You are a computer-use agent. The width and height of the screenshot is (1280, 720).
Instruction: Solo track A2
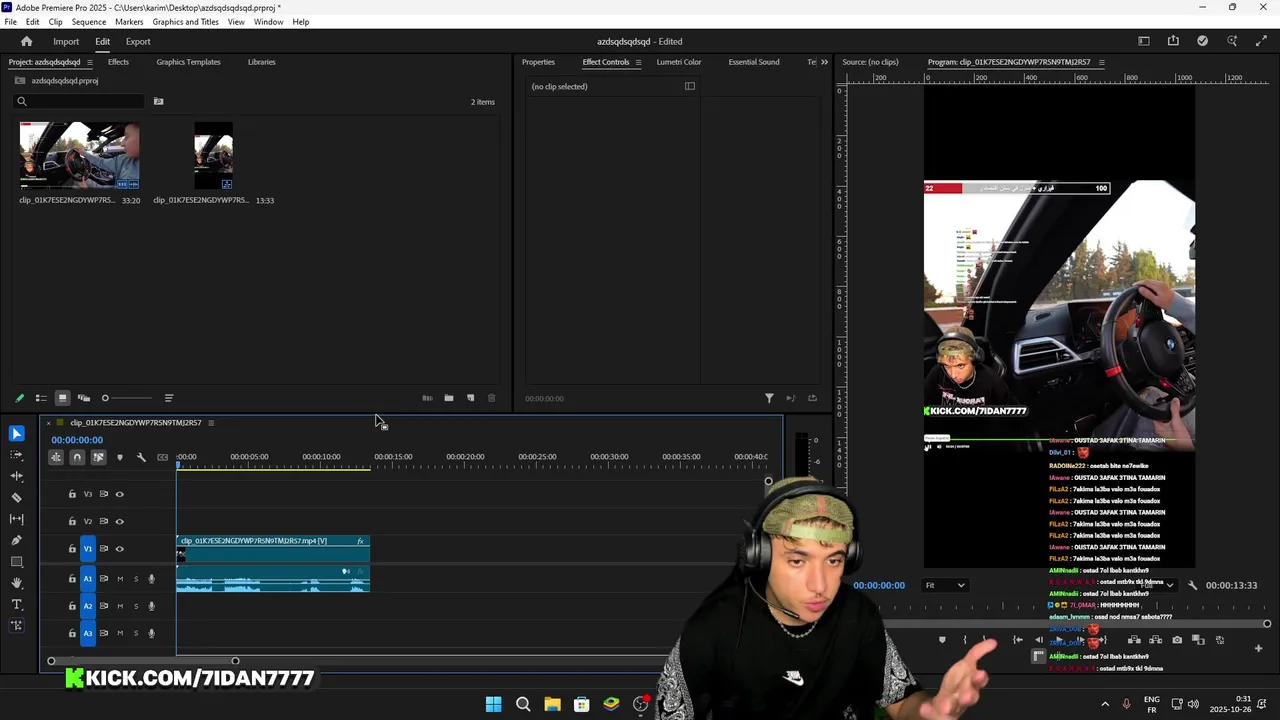click(136, 606)
